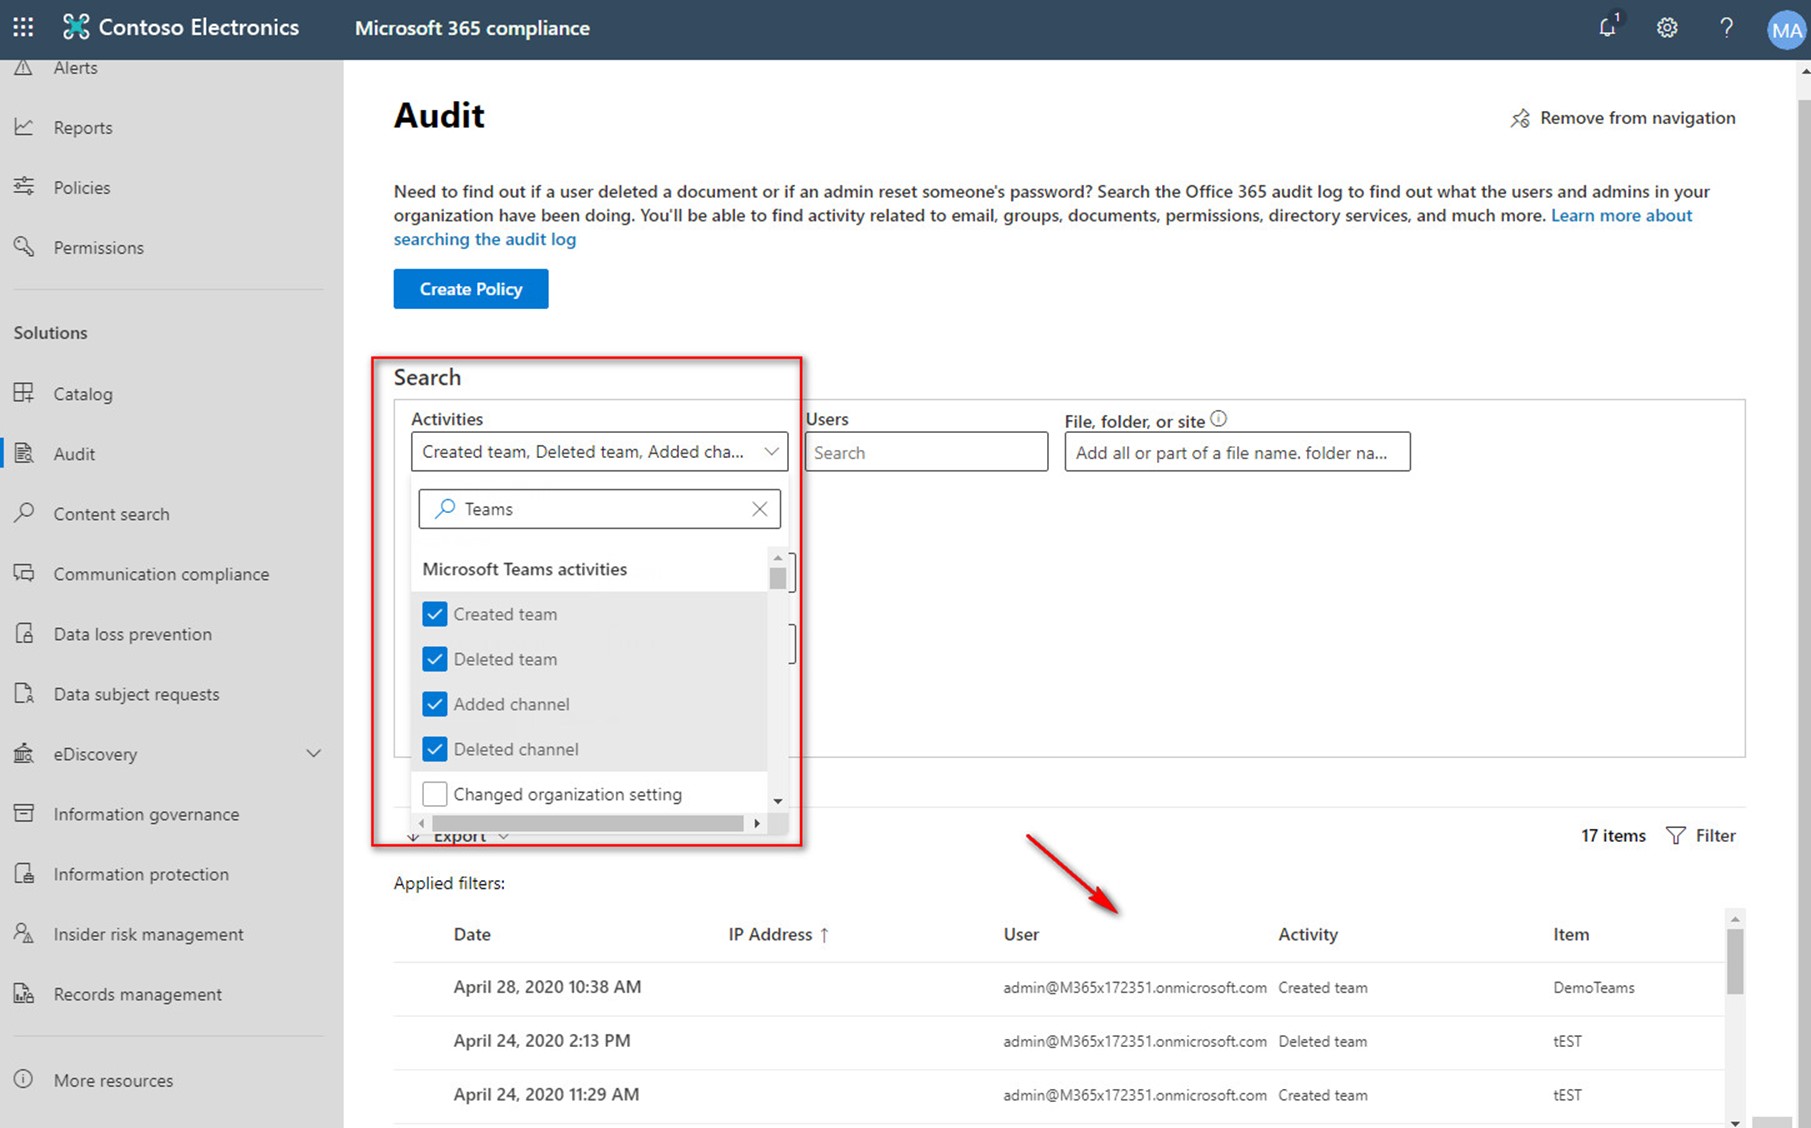Open the notifications bell icon
1811x1128 pixels.
pos(1608,27)
